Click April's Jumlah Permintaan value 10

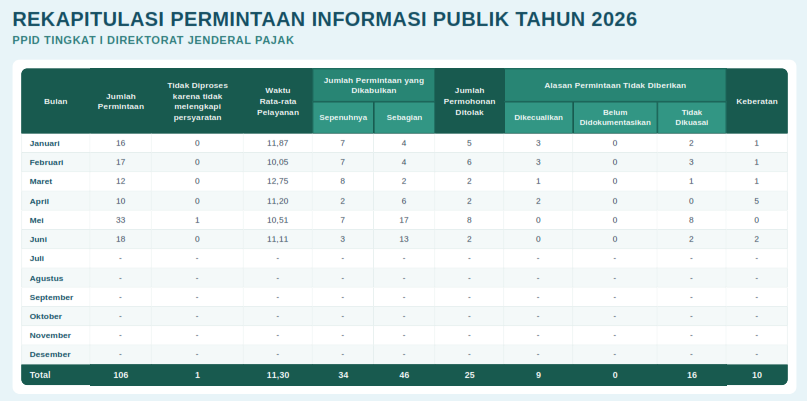click(121, 201)
